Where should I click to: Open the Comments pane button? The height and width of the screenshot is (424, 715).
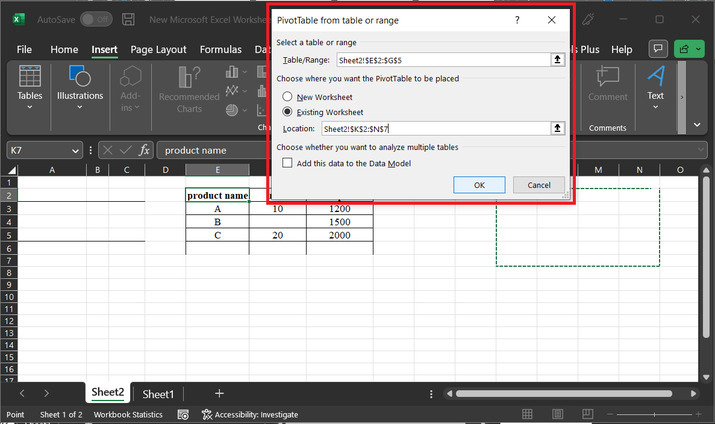(x=658, y=49)
